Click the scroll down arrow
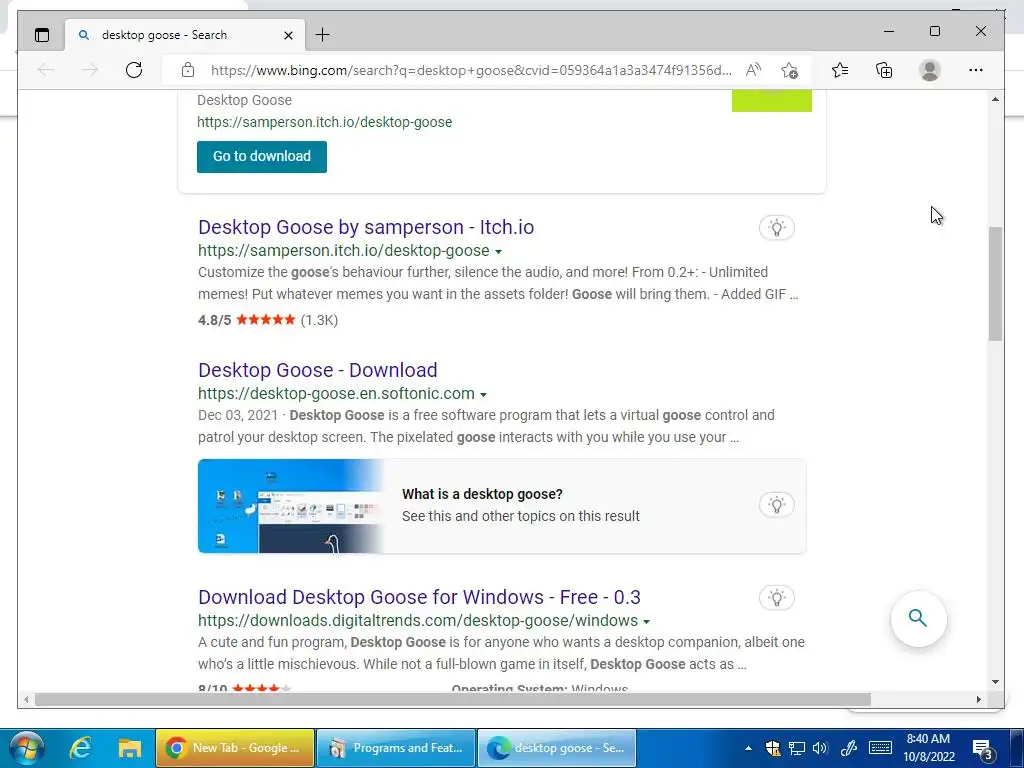The image size is (1024, 768). coord(995,682)
